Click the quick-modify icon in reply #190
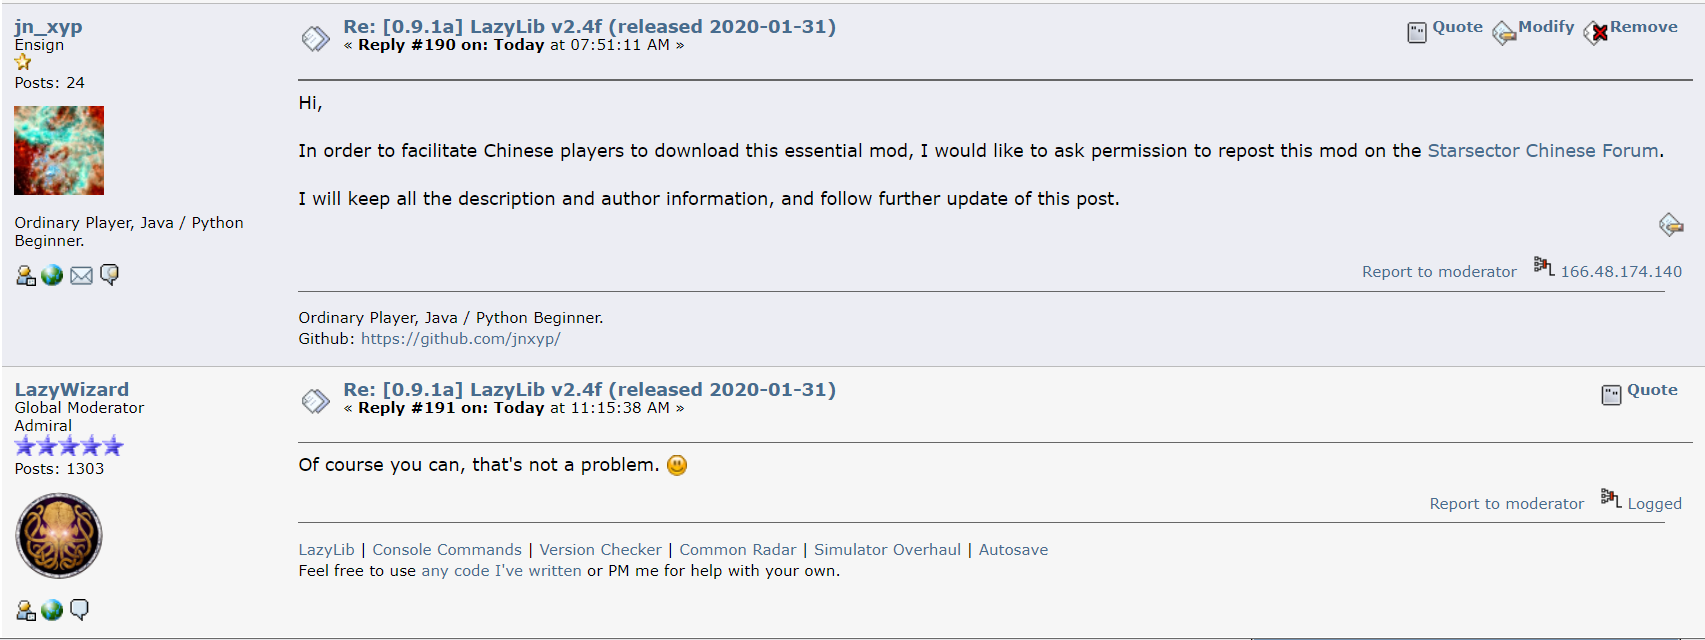1705x640 pixels. [1670, 225]
